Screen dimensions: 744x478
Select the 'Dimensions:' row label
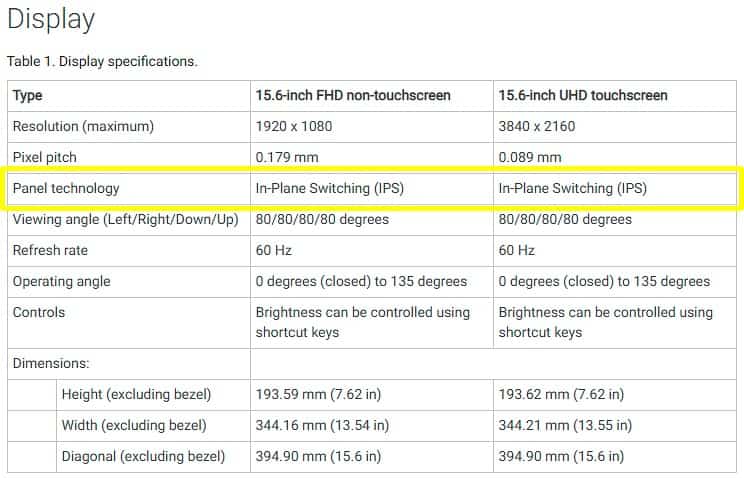(x=51, y=363)
